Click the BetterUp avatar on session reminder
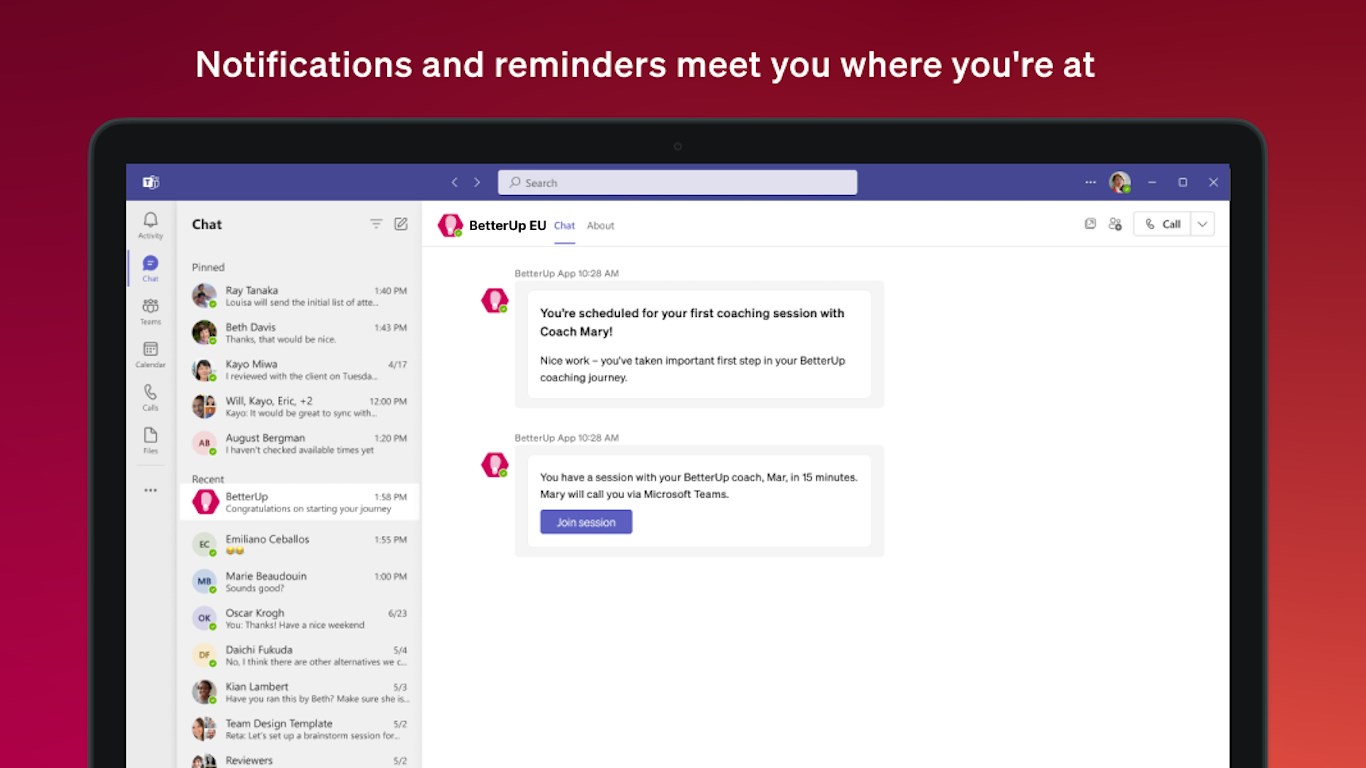The height and width of the screenshot is (768, 1366). [495, 464]
